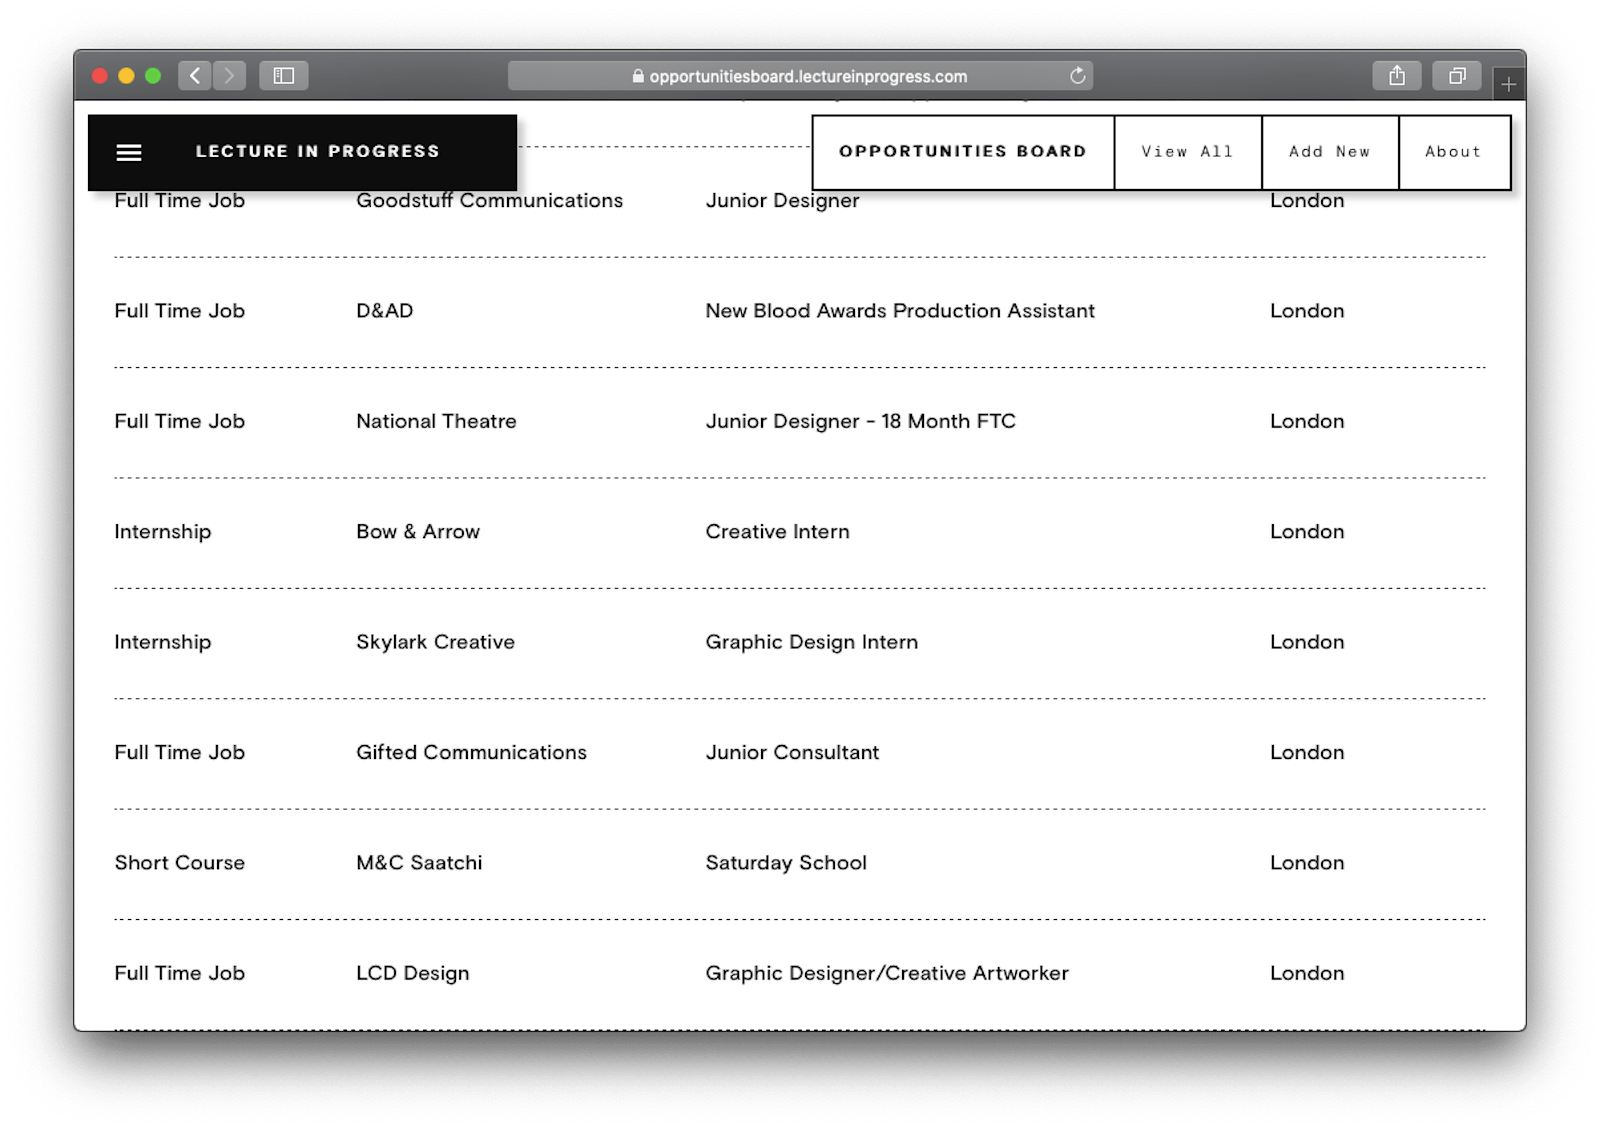Screen dimensions: 1600x1129
Task: Open M&C Saatchi Saturday School listing
Action: tap(786, 863)
